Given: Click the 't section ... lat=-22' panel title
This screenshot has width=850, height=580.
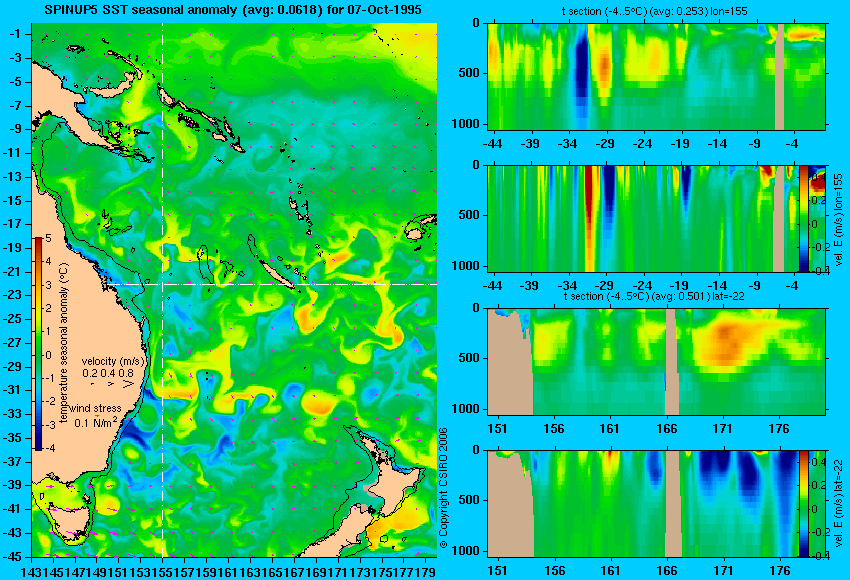Looking at the screenshot, I should pyautogui.click(x=654, y=296).
